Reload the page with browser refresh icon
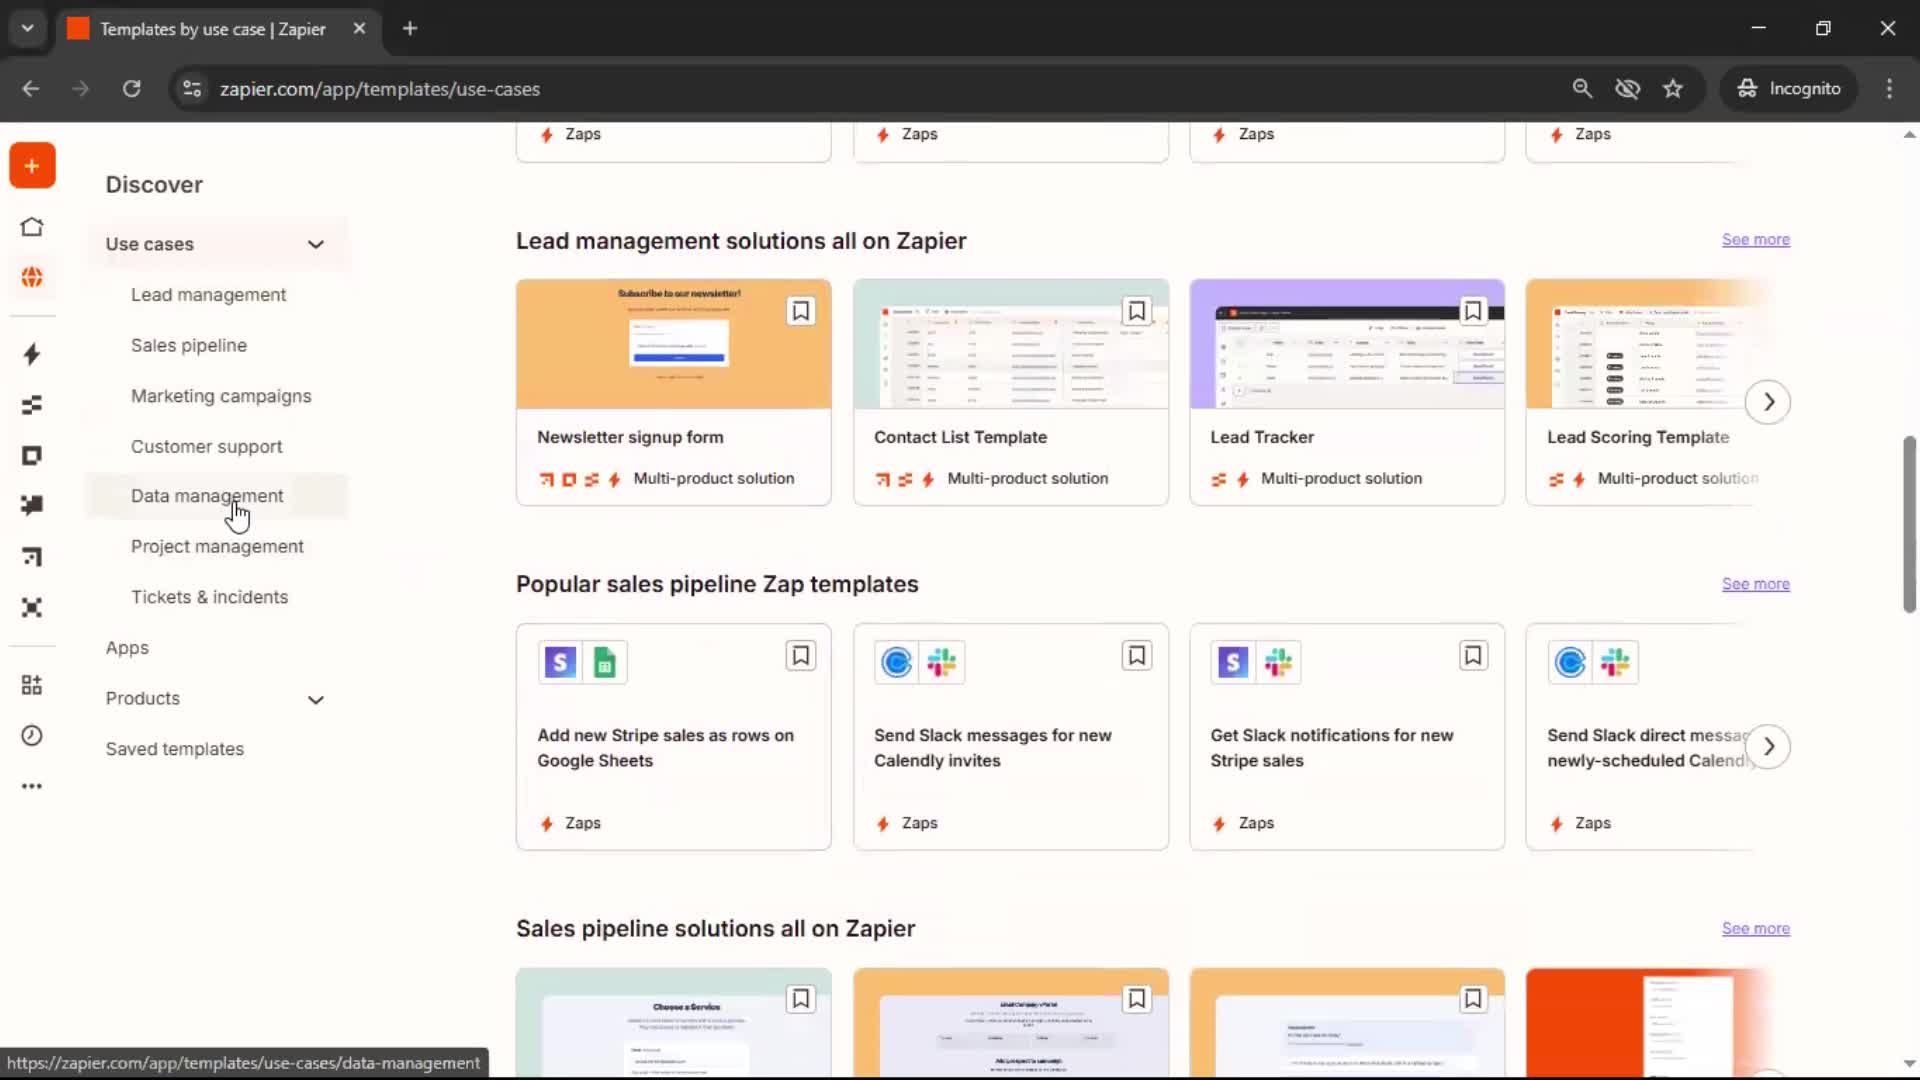Image resolution: width=1920 pixels, height=1080 pixels. [x=131, y=88]
